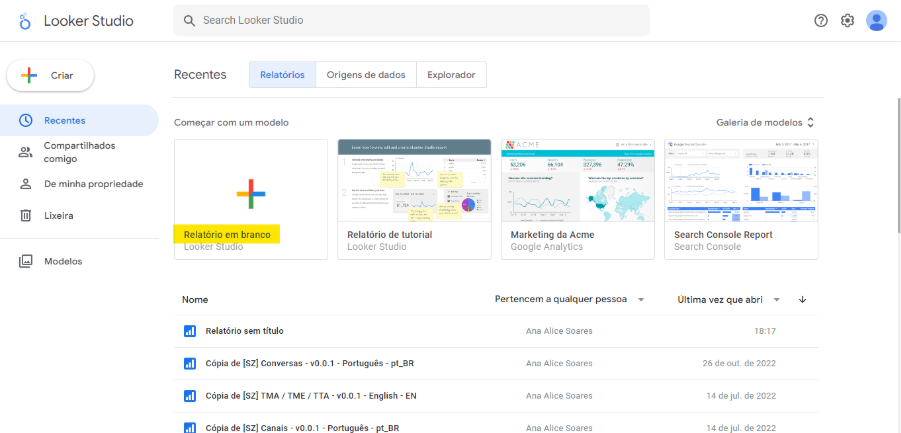Toggle sort direction arrow in table header

pyautogui.click(x=803, y=300)
